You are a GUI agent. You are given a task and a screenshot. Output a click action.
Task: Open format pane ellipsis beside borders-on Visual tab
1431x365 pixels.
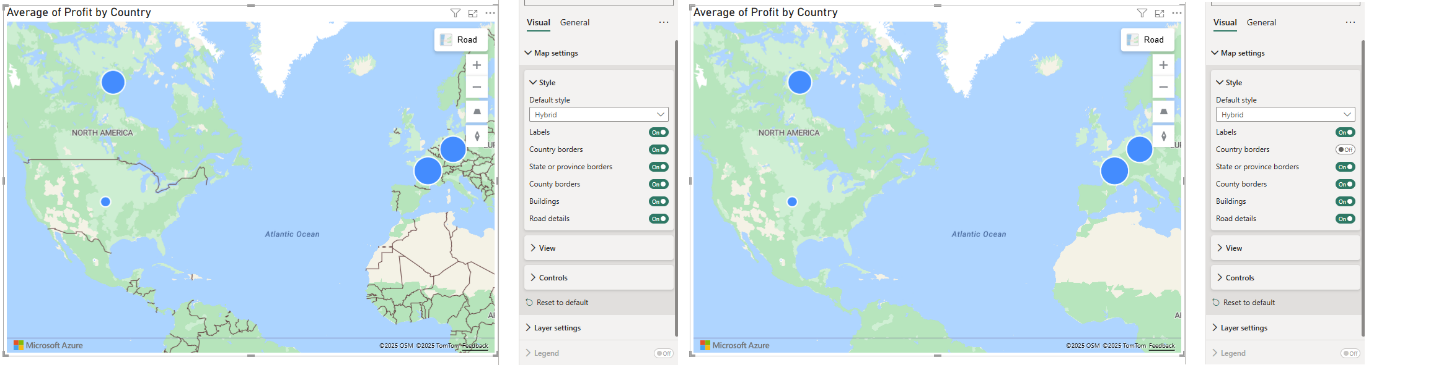click(664, 22)
